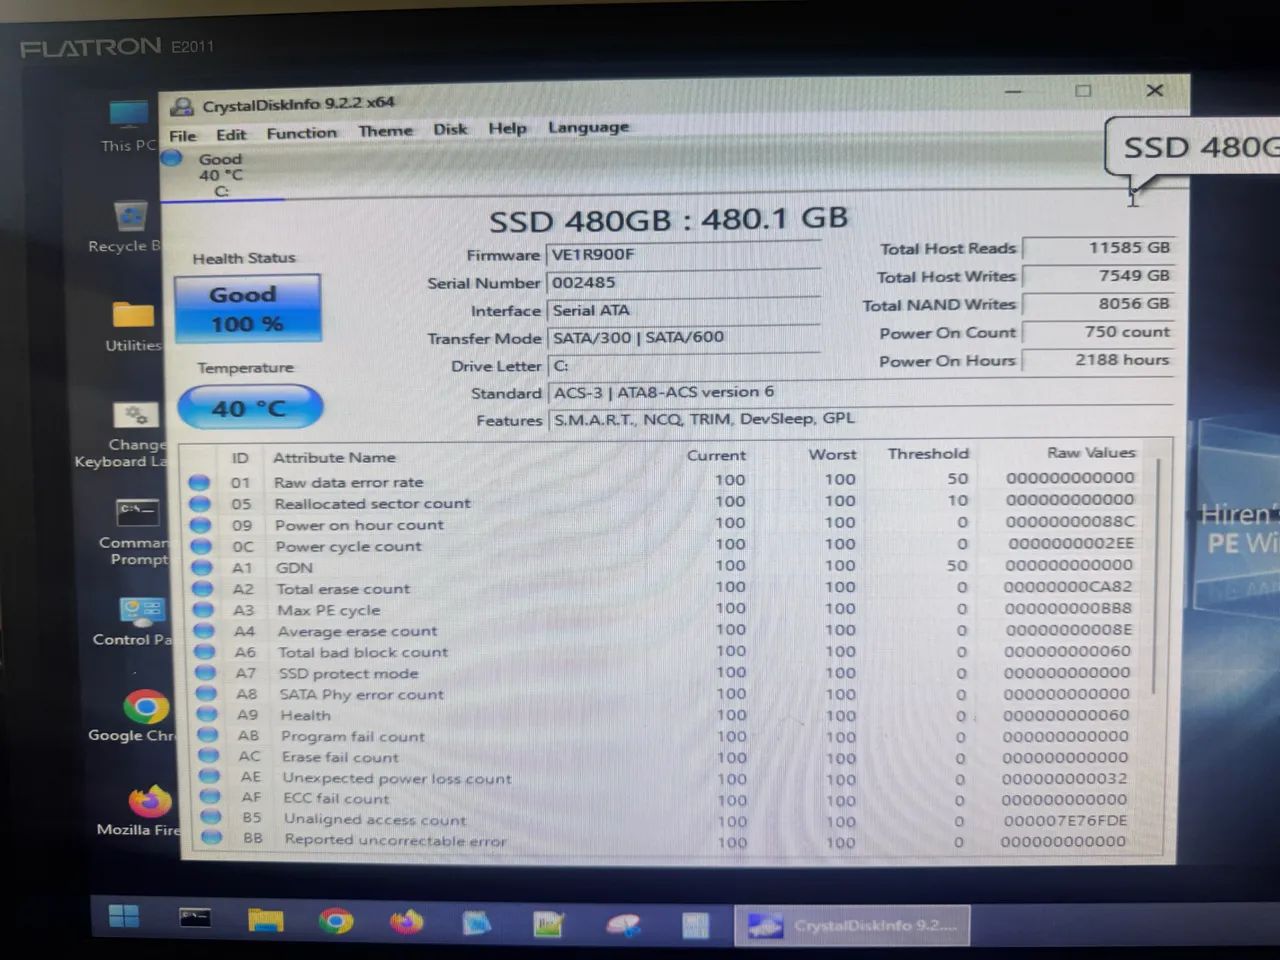This screenshot has height=960, width=1280.
Task: Open the Language menu
Action: pos(588,127)
